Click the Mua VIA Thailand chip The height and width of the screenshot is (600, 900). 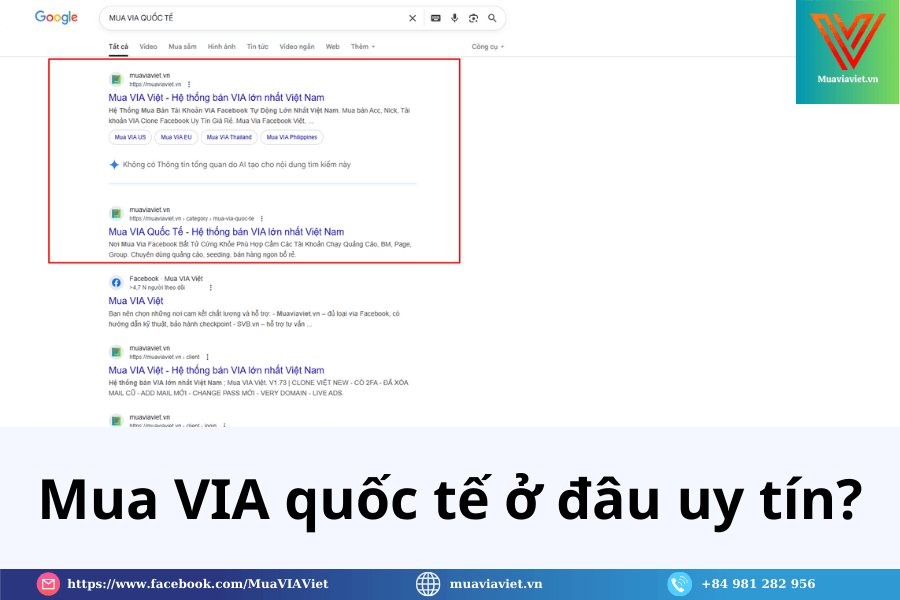point(229,137)
